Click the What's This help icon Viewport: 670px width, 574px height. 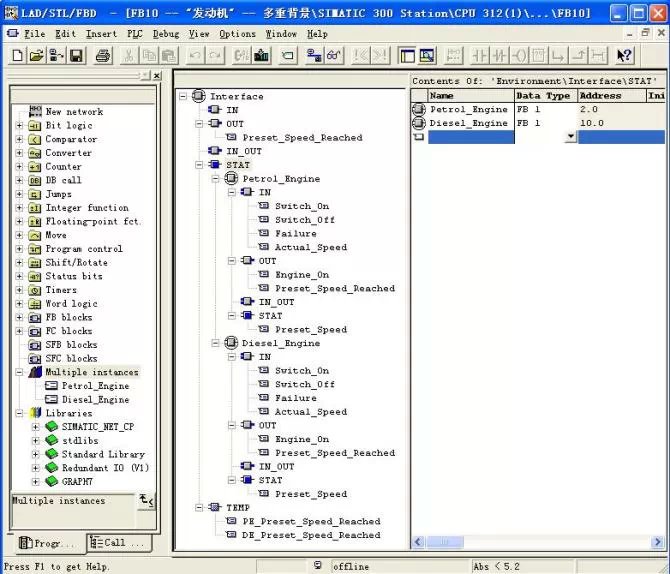click(624, 56)
